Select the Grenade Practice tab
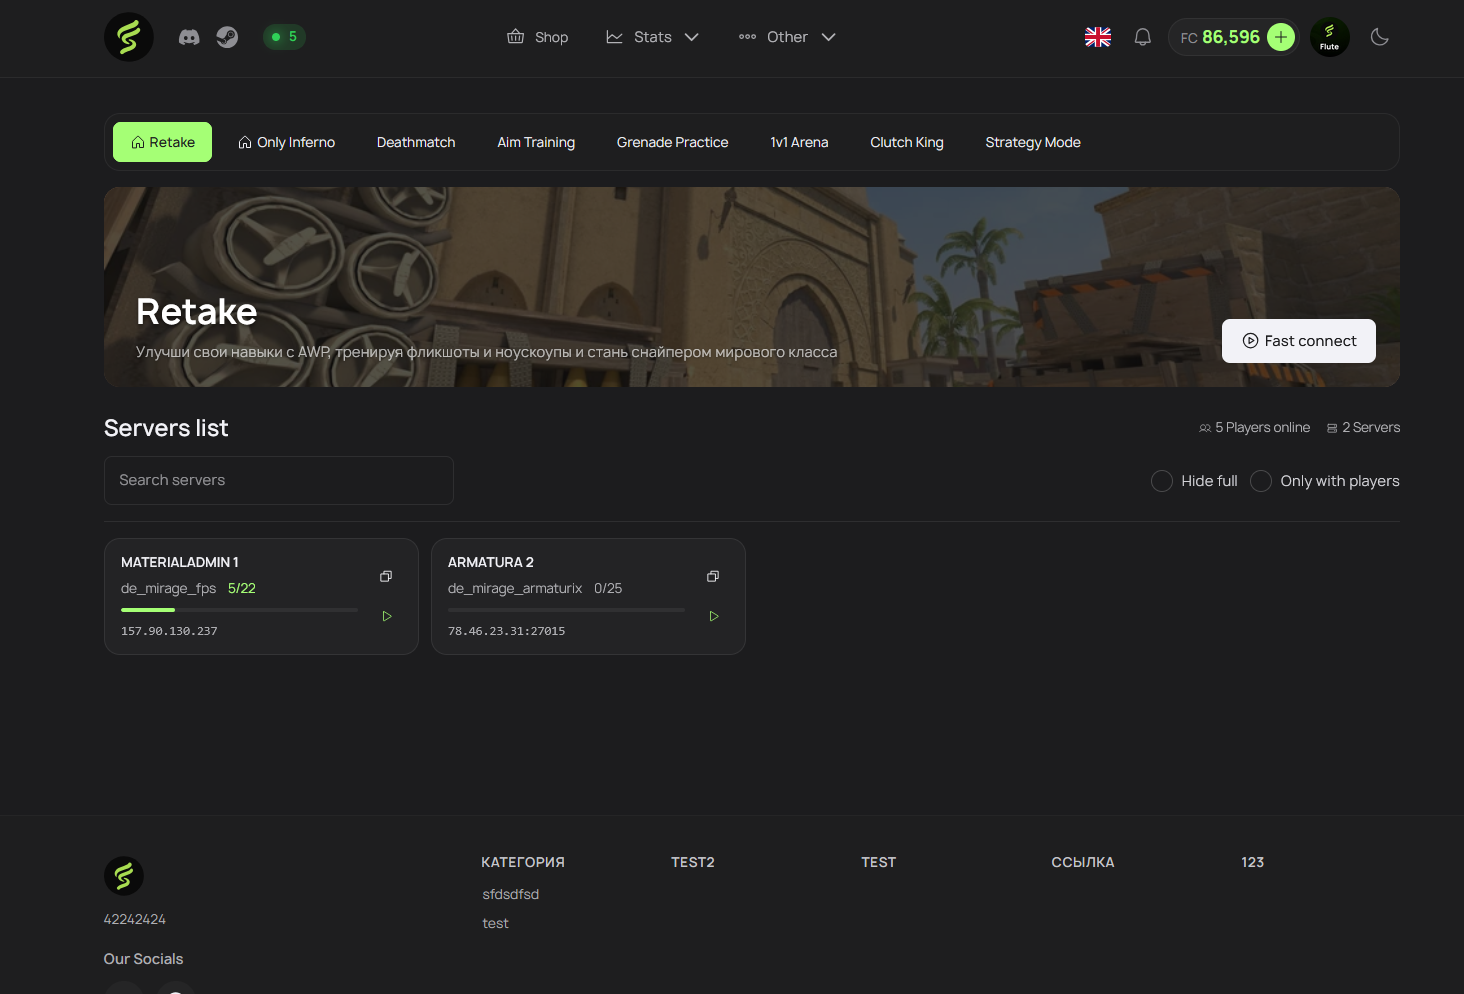This screenshot has width=1464, height=994. (x=672, y=142)
